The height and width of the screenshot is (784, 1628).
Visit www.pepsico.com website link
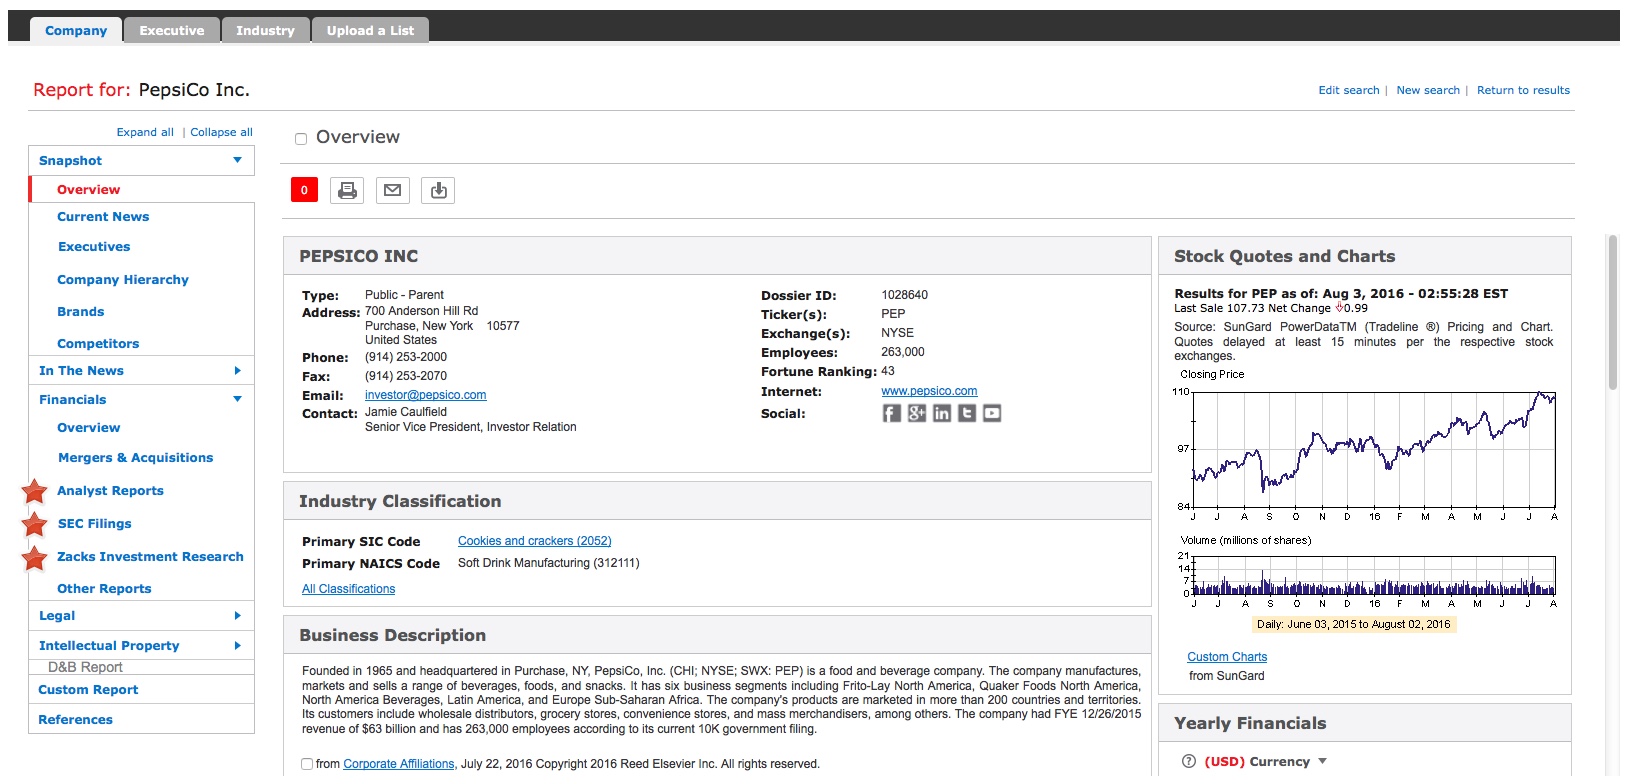[929, 391]
